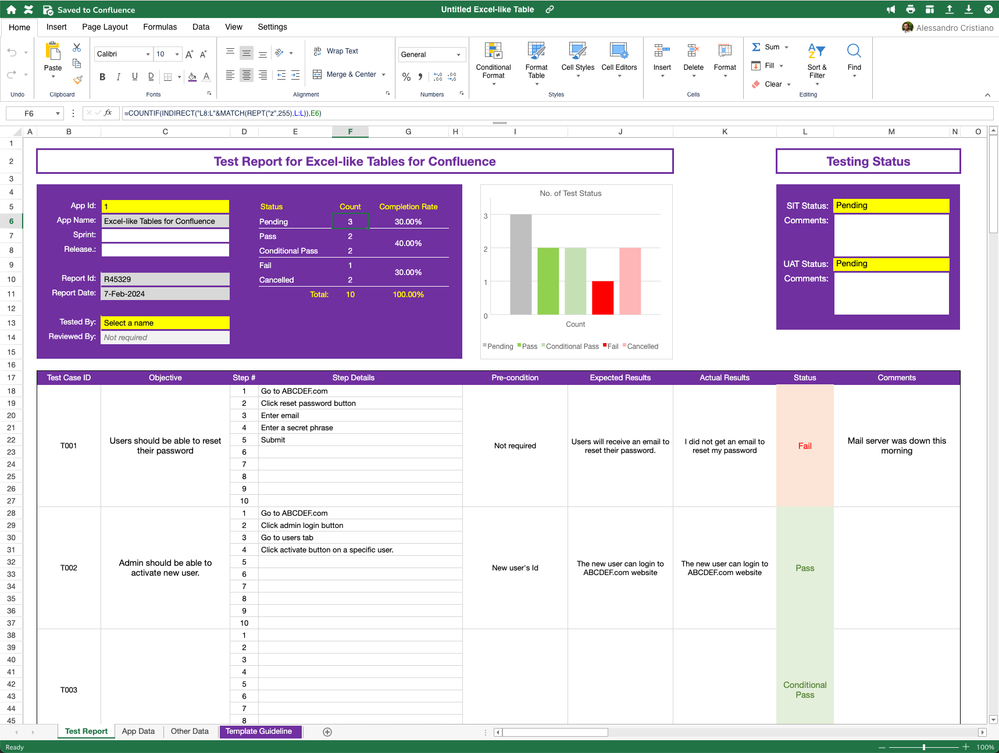Image resolution: width=999 pixels, height=753 pixels.
Task: Click the Clear button
Action: click(768, 84)
